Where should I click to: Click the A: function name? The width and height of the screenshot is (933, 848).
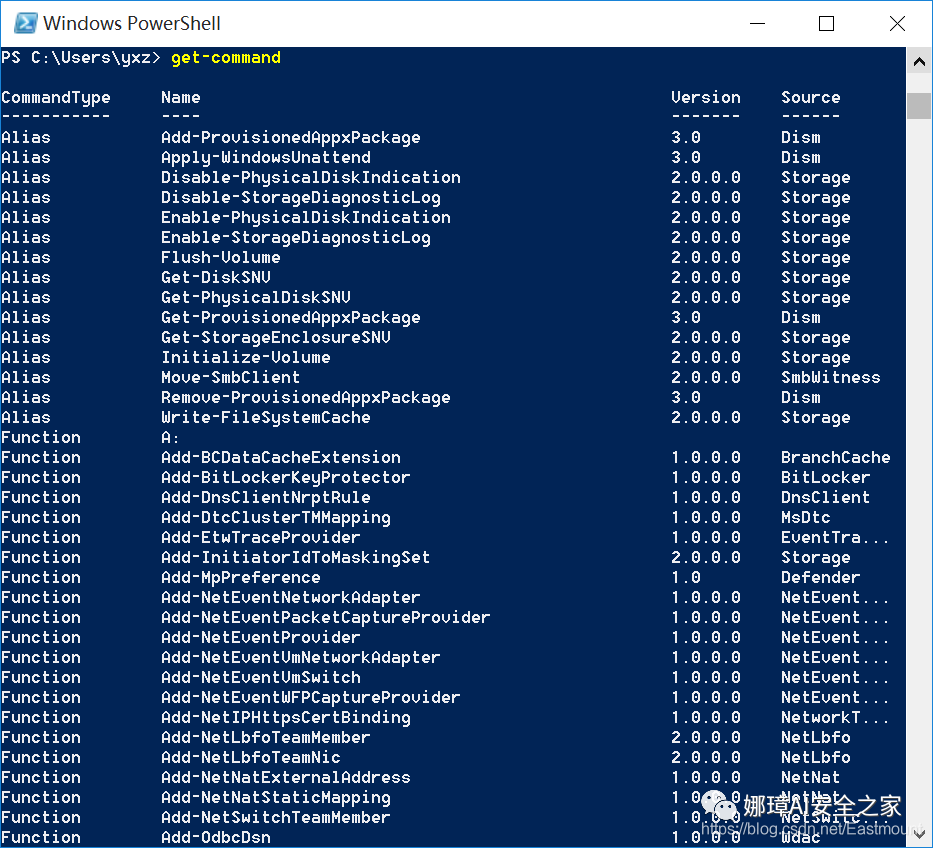pyautogui.click(x=170, y=437)
